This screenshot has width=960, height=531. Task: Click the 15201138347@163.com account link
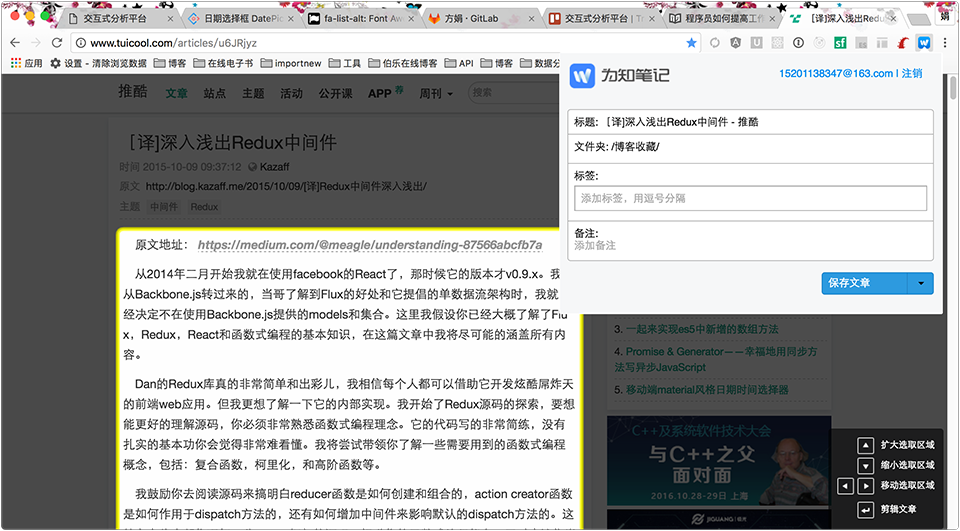click(x=836, y=73)
